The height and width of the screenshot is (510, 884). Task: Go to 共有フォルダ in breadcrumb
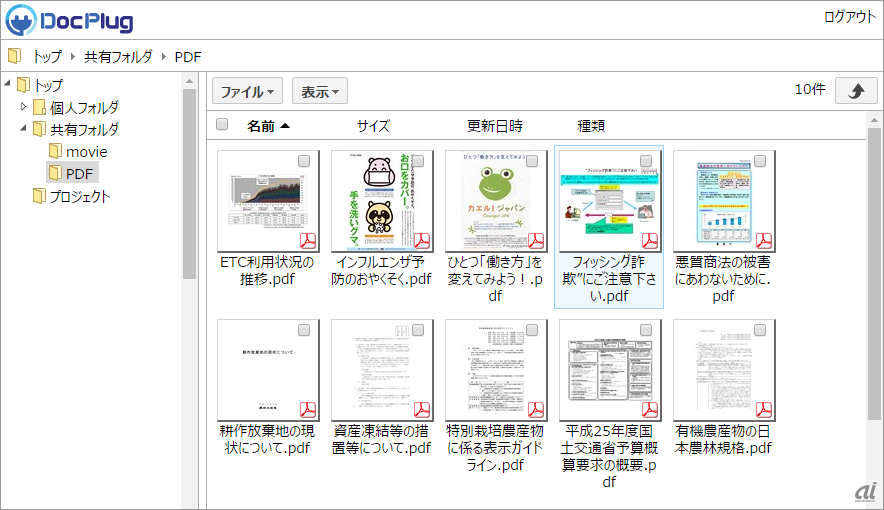(118, 57)
